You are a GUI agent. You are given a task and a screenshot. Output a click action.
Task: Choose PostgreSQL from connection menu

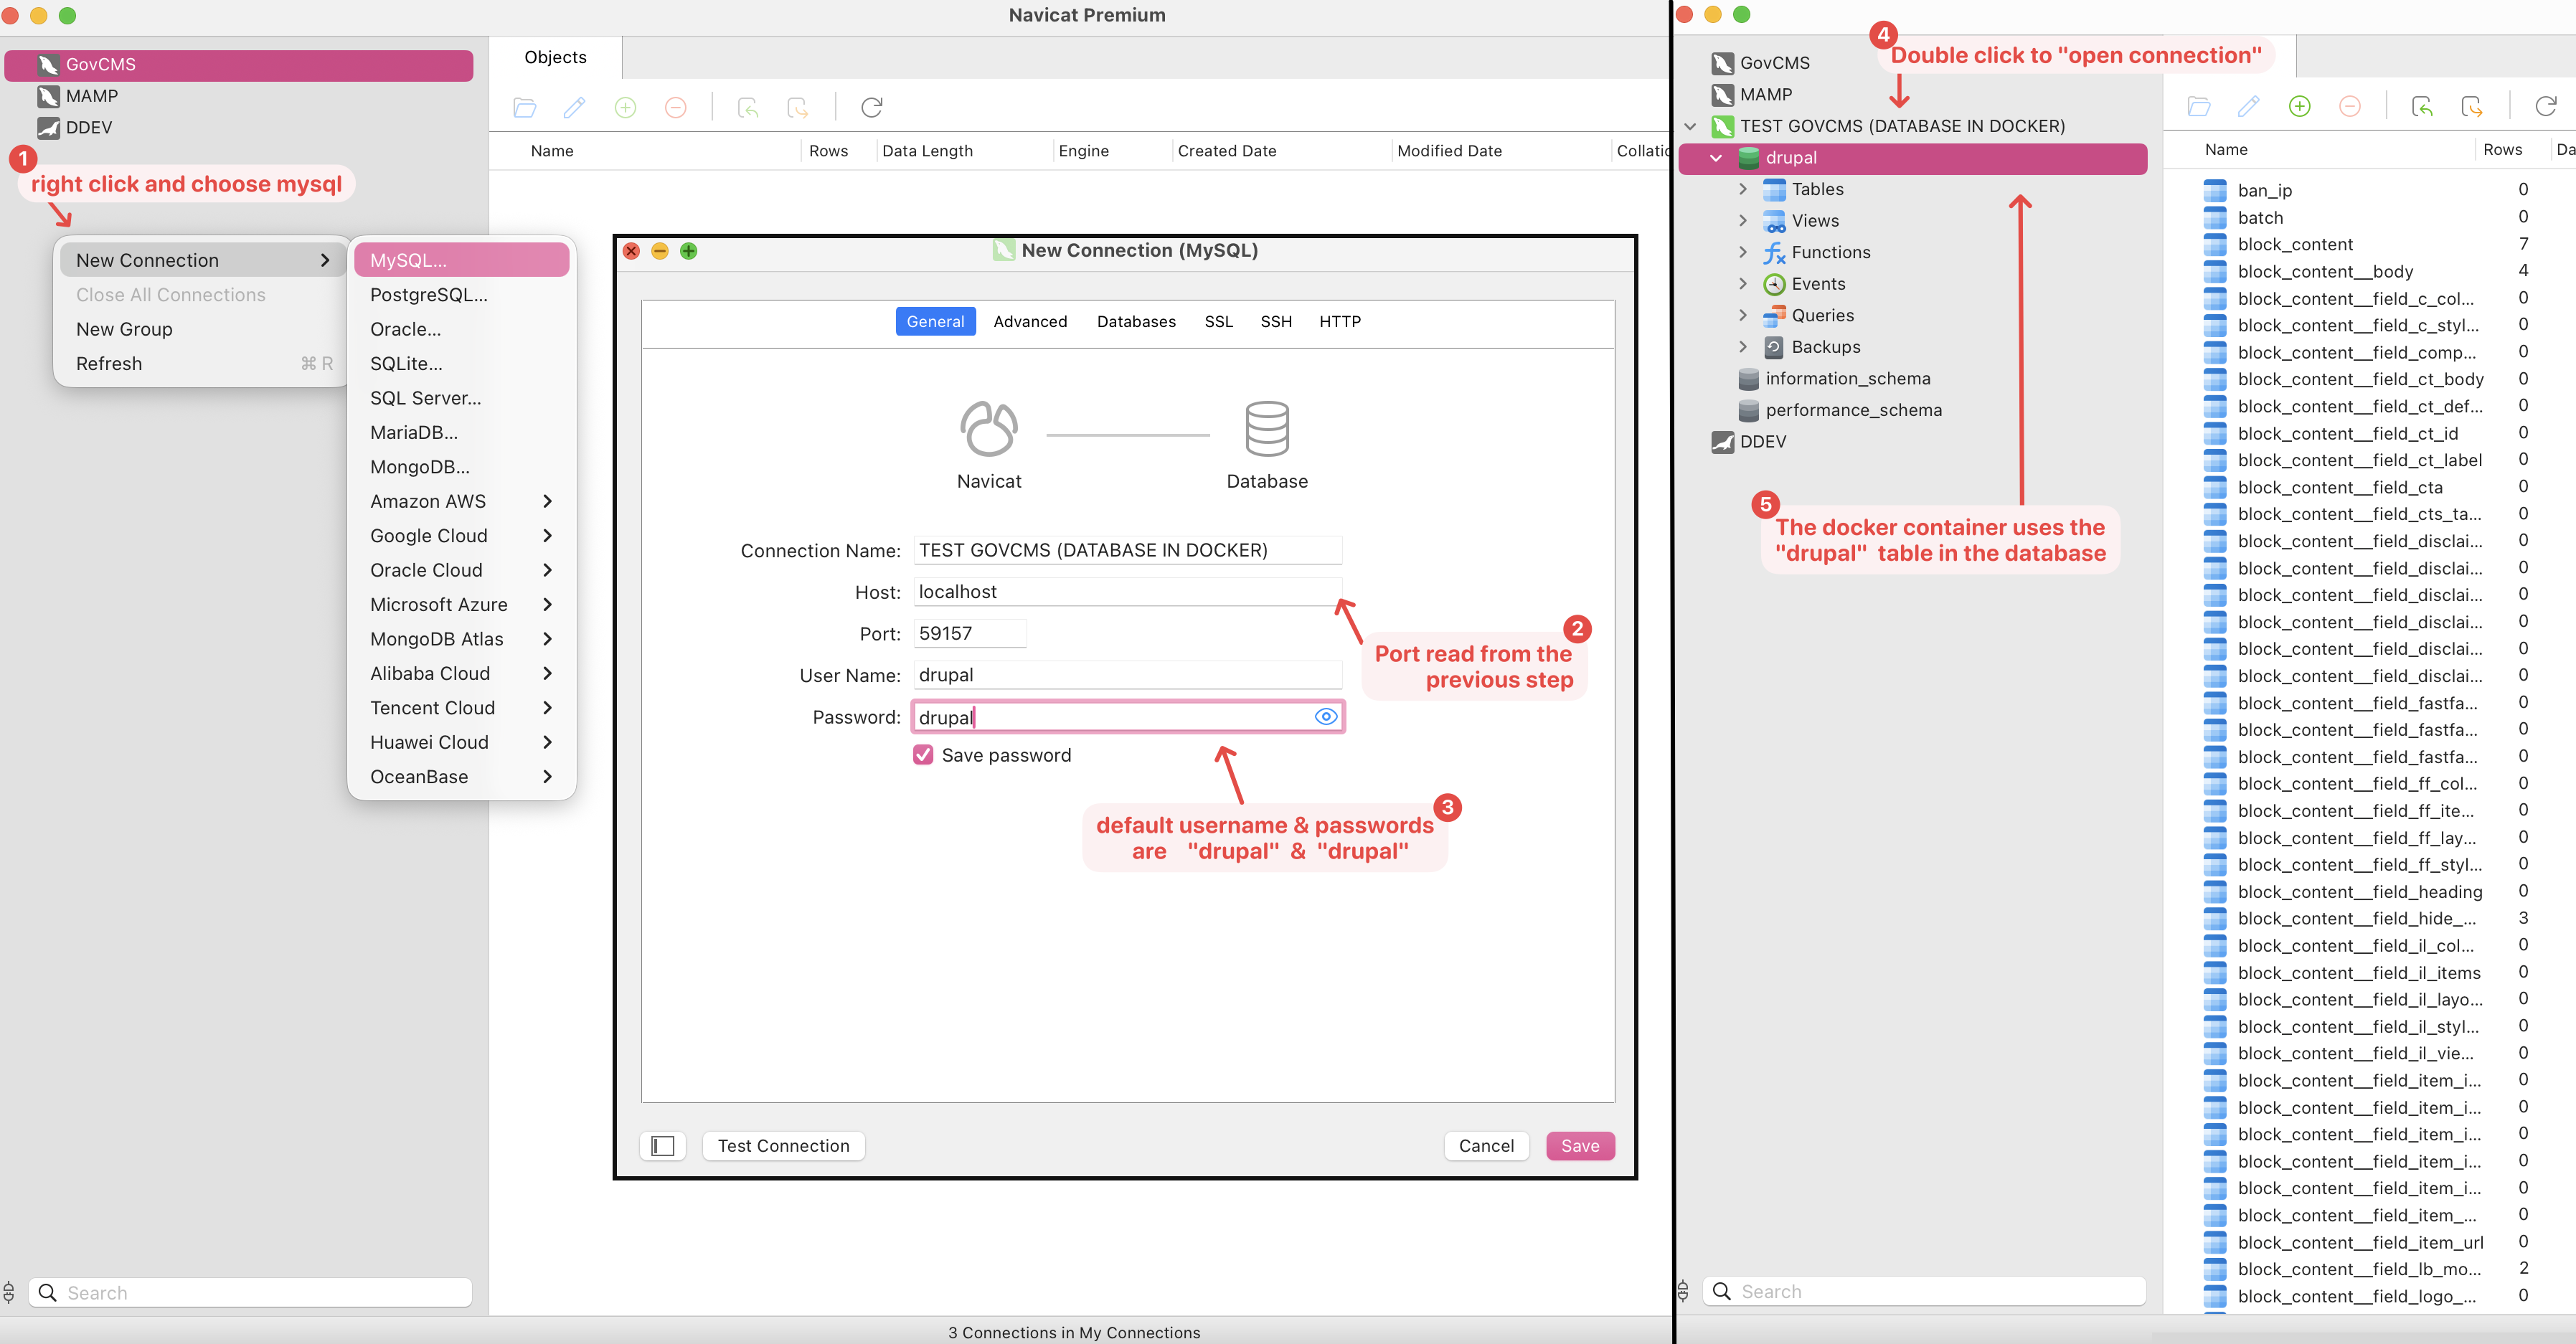[428, 295]
